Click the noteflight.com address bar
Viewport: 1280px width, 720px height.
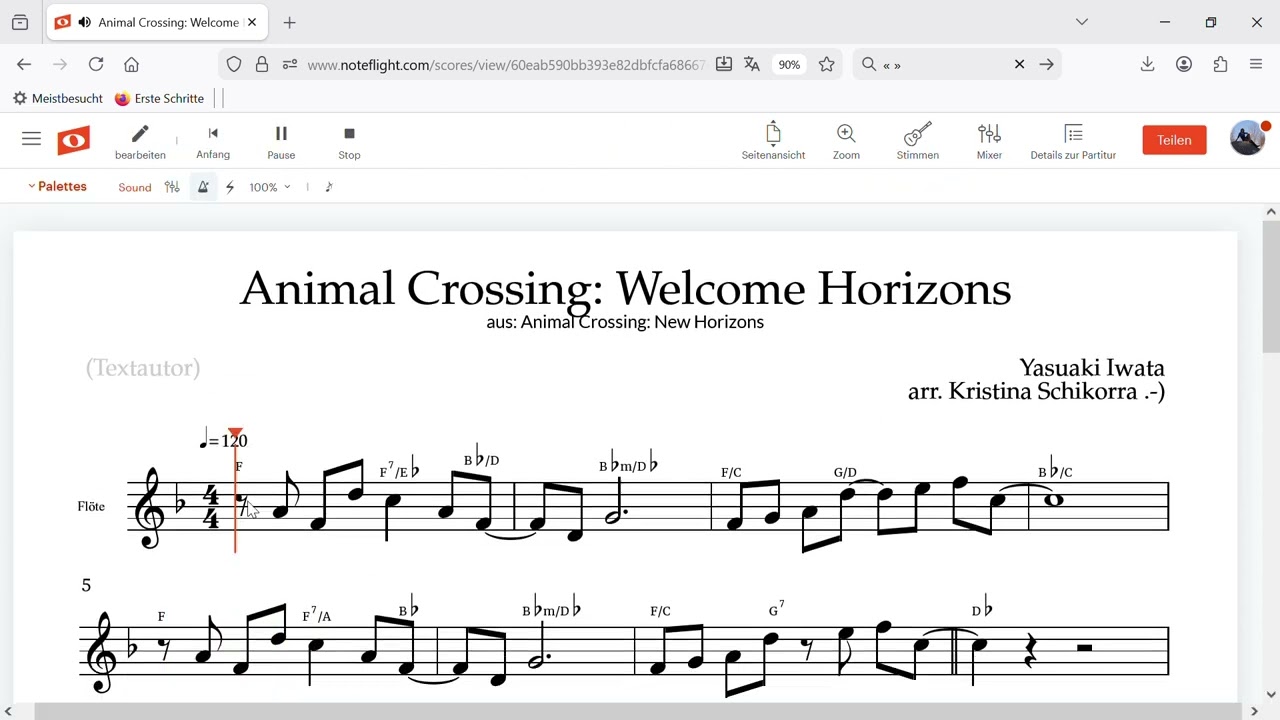pyautogui.click(x=506, y=65)
